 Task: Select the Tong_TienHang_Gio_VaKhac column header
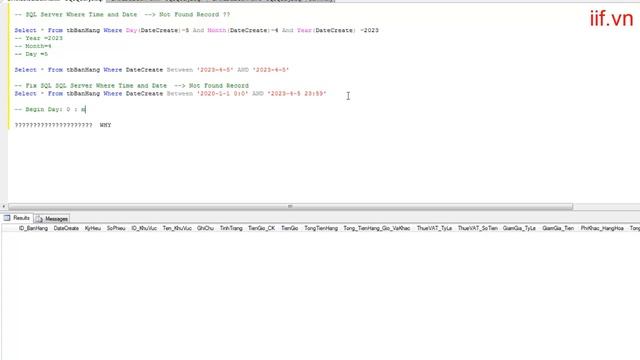tap(377, 228)
